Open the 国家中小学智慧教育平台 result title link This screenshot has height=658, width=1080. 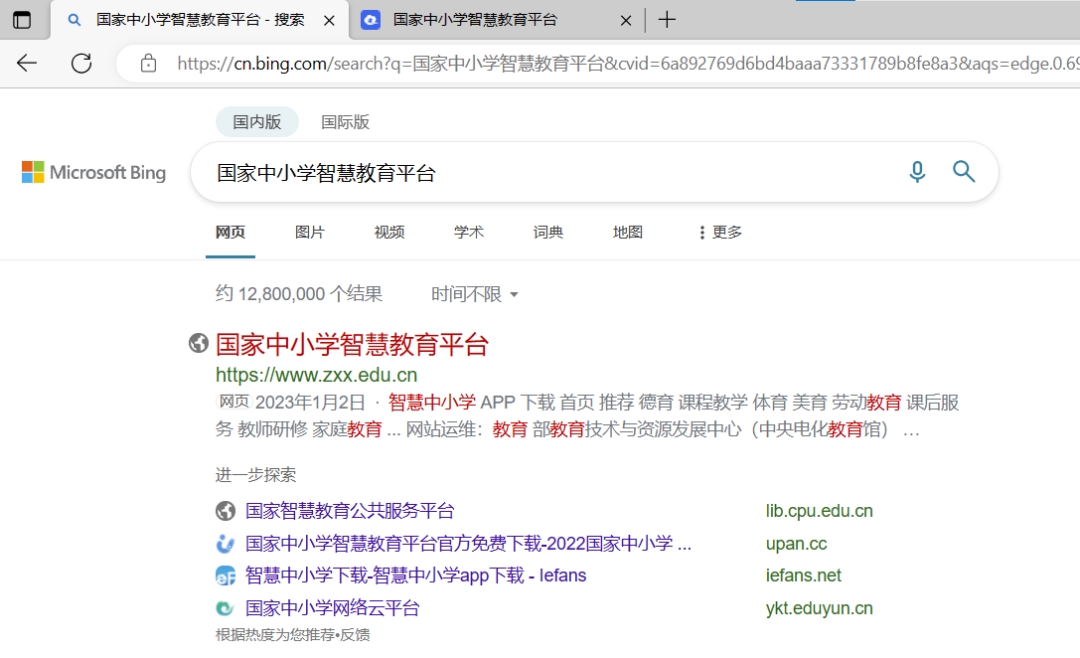(x=352, y=345)
